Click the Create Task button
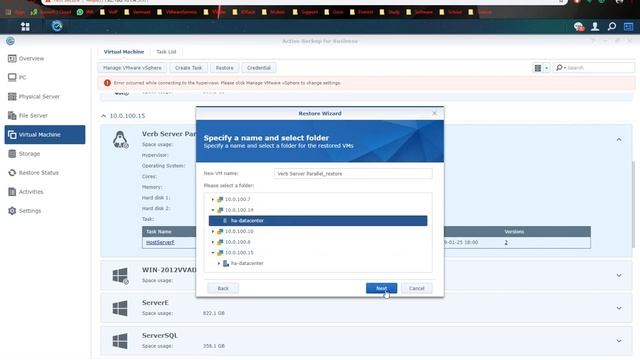The image size is (640, 360). [x=189, y=68]
